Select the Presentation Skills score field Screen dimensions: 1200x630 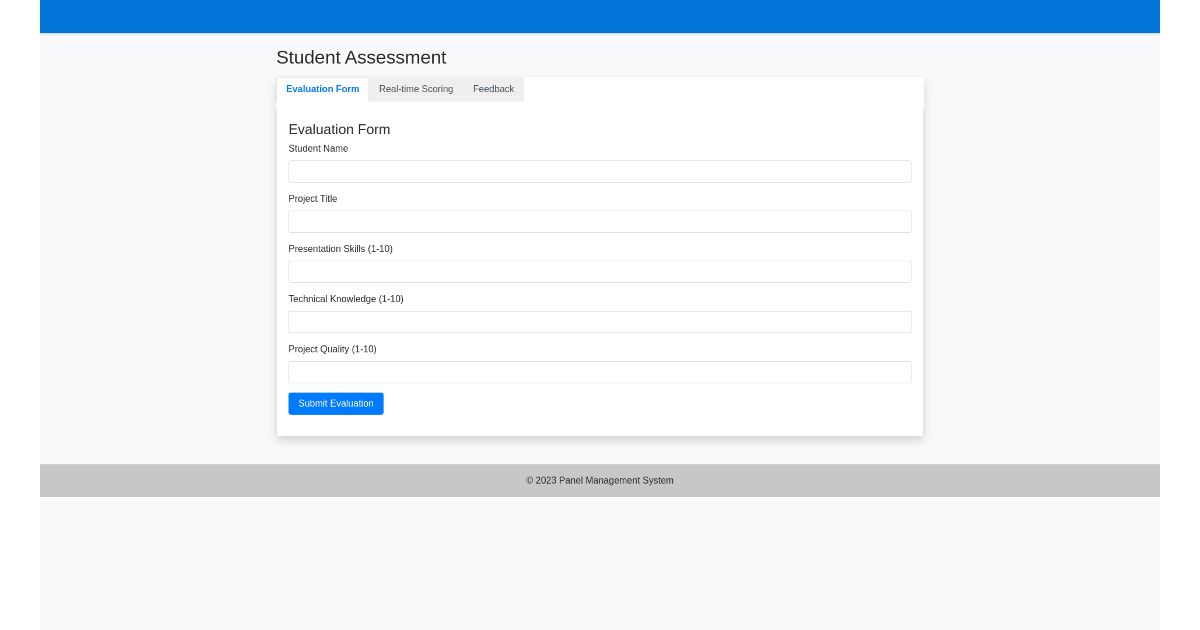tap(599, 271)
